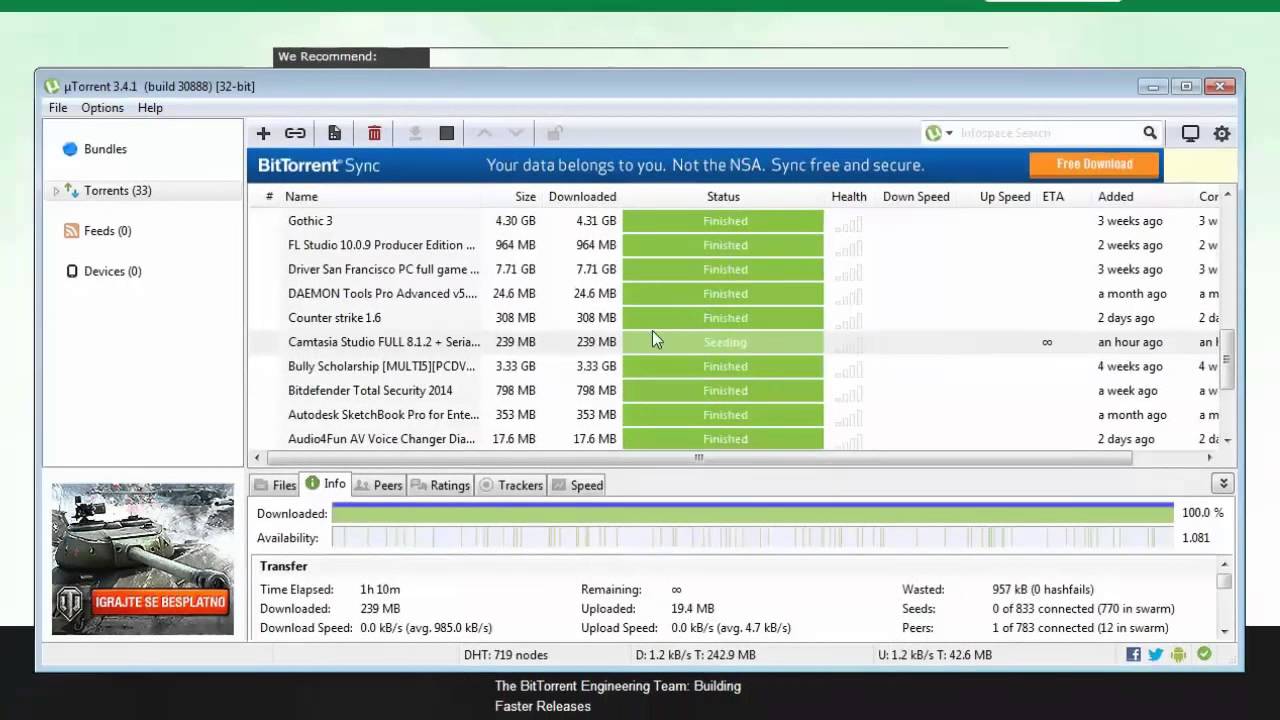Click the Health column header
Image resolution: width=1280 pixels, height=720 pixels.
(x=849, y=197)
